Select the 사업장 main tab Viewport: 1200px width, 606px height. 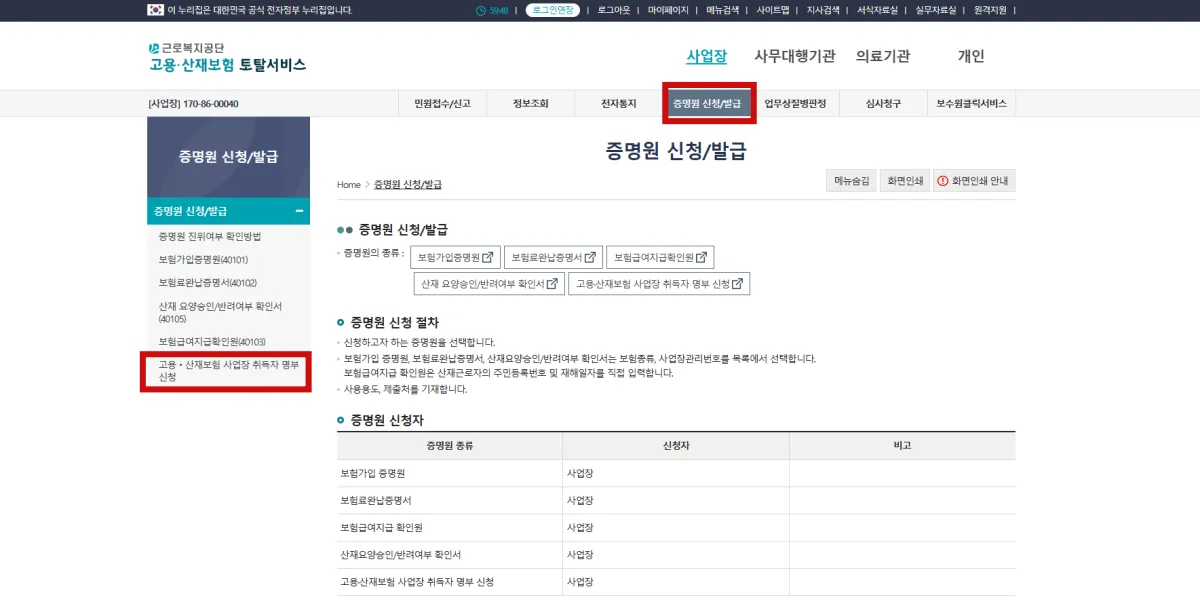[x=706, y=56]
